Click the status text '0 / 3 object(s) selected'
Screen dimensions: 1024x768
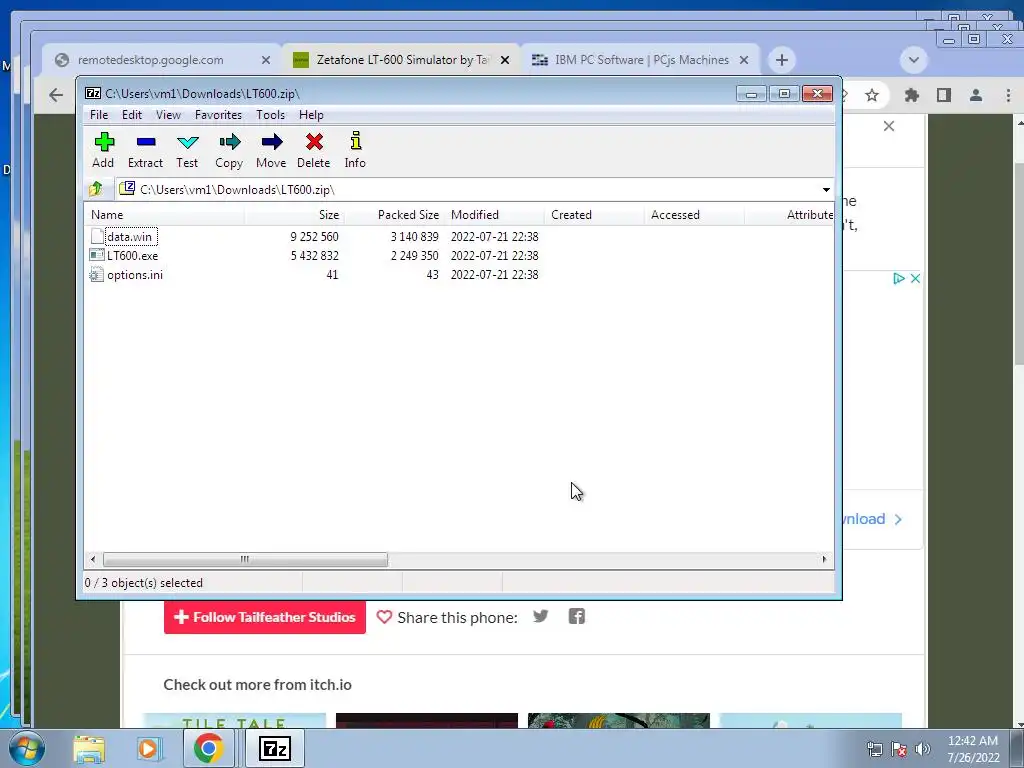[x=144, y=583]
